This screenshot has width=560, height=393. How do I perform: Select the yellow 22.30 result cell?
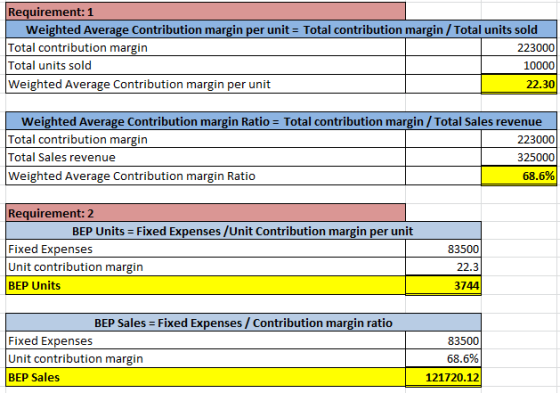pos(519,84)
